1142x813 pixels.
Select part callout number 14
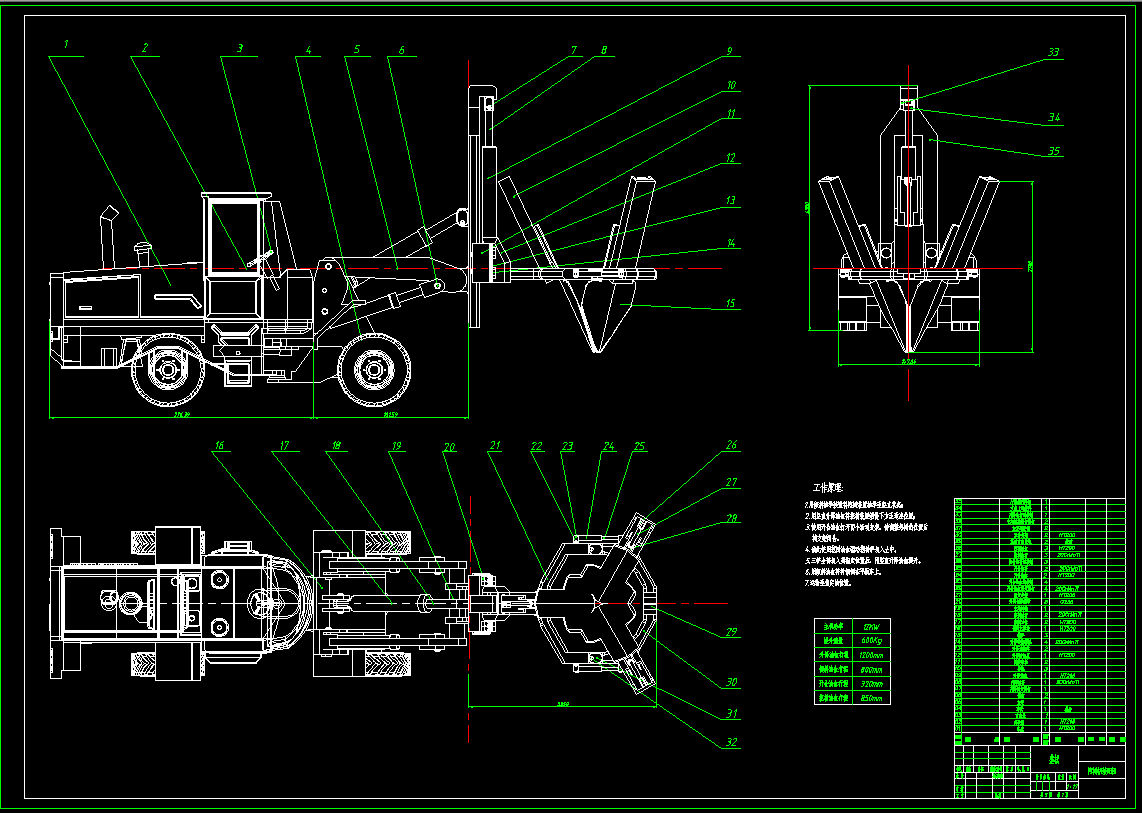(x=731, y=243)
